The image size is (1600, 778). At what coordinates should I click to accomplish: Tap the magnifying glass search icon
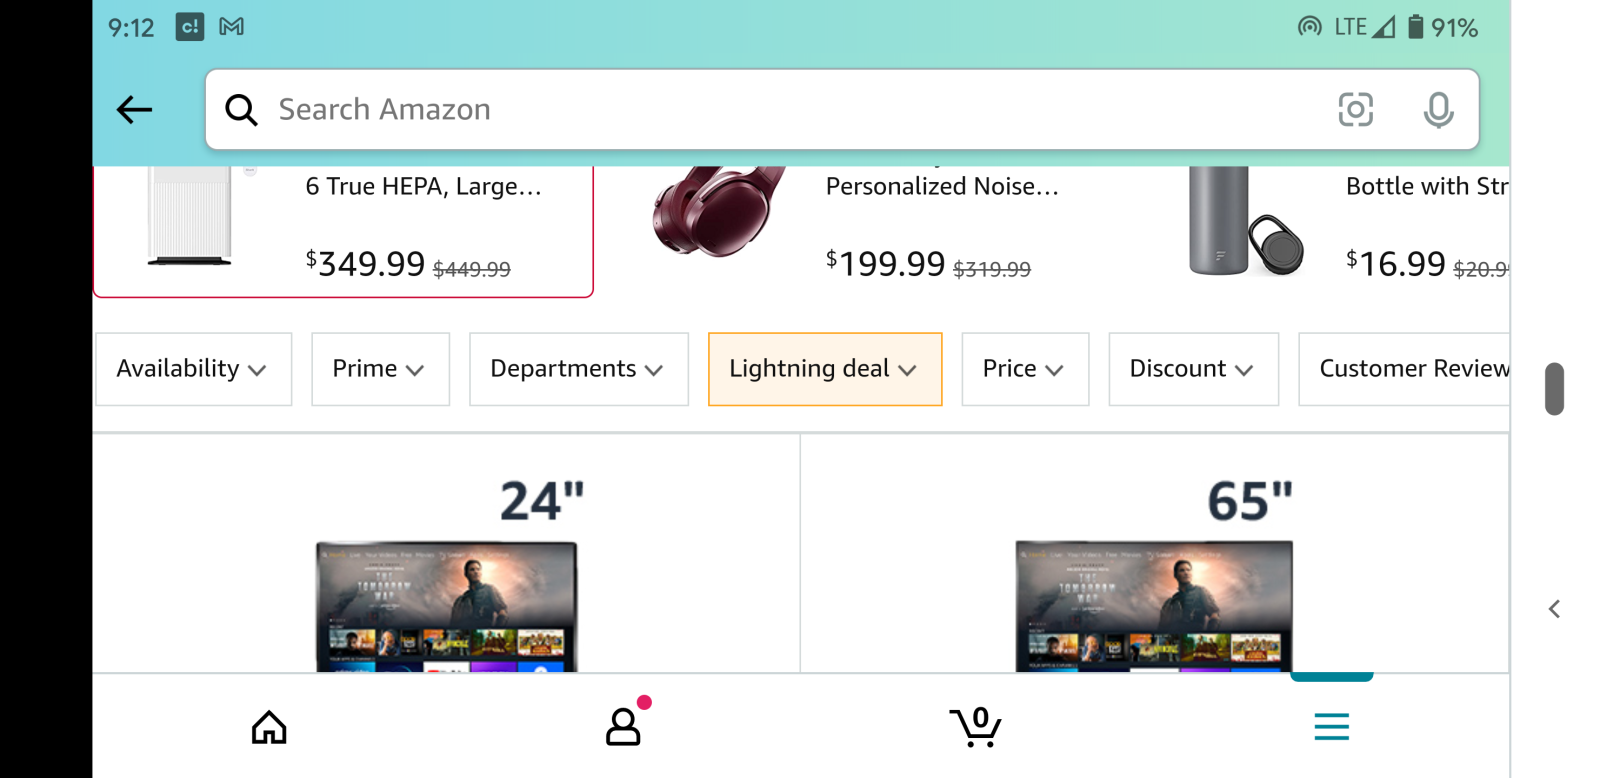click(x=241, y=109)
